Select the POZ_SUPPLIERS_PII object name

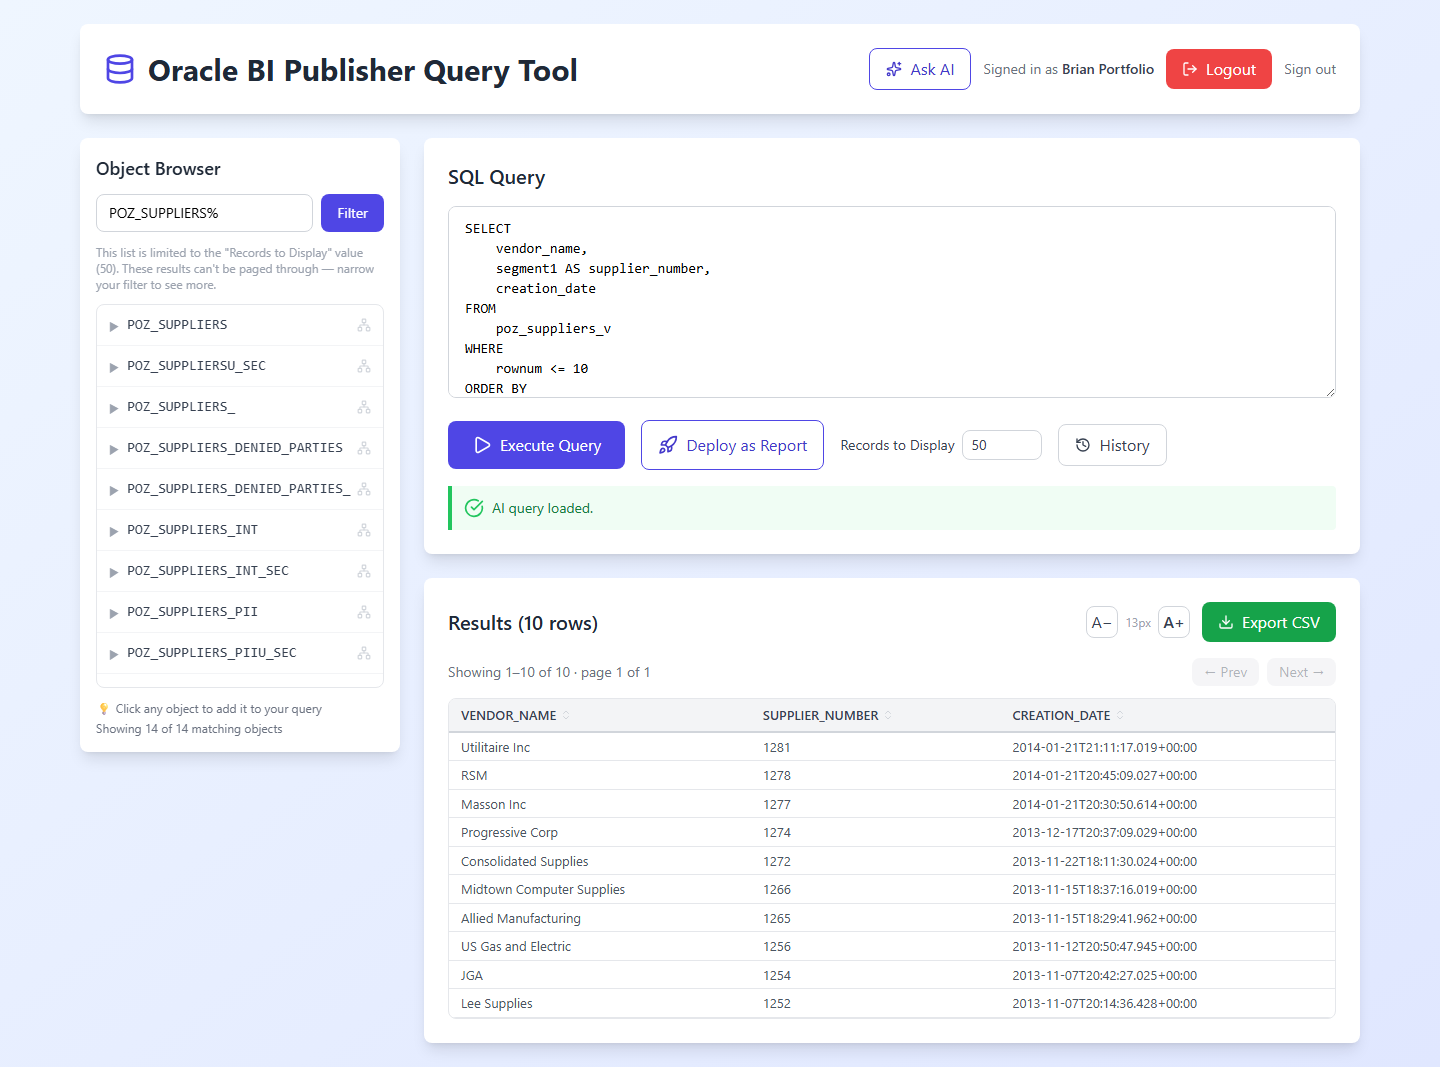(192, 612)
